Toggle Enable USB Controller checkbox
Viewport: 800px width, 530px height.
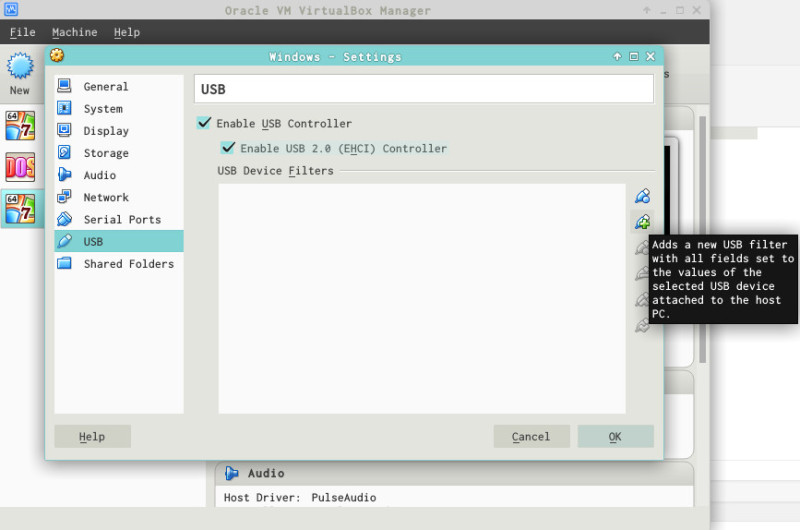click(x=204, y=123)
